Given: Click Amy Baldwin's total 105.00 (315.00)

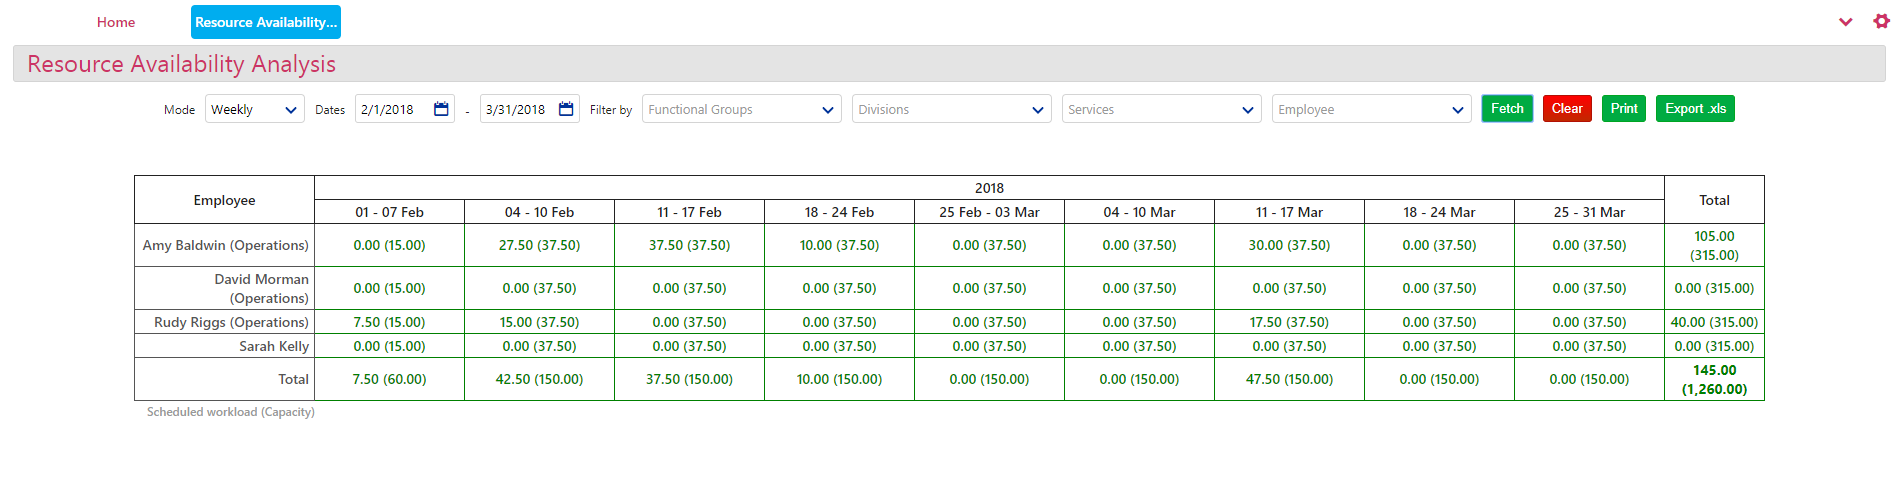Looking at the screenshot, I should (1714, 245).
